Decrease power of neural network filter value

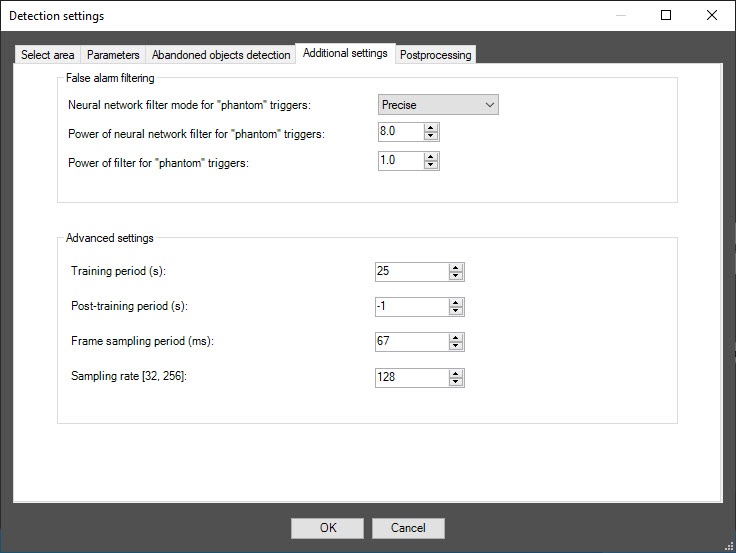point(431,136)
